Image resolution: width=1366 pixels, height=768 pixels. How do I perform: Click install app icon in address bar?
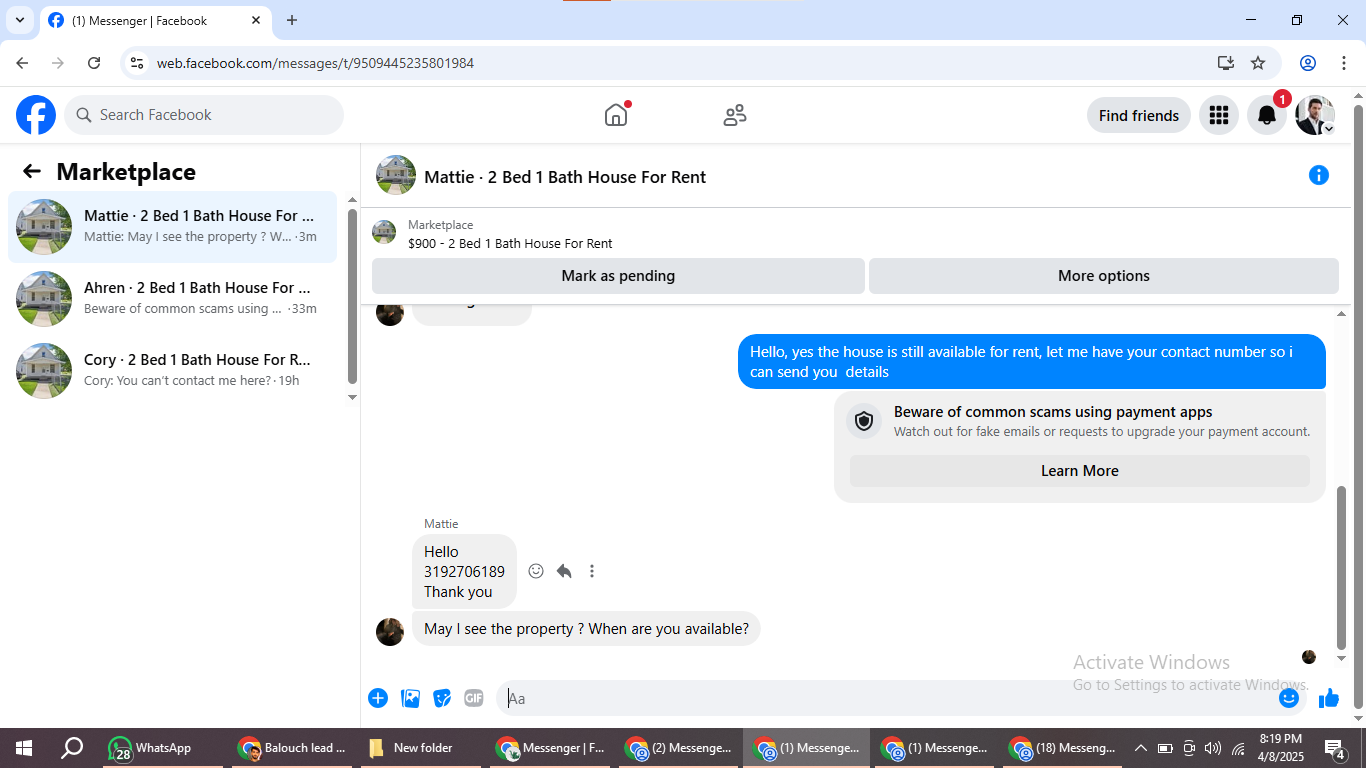[1226, 63]
